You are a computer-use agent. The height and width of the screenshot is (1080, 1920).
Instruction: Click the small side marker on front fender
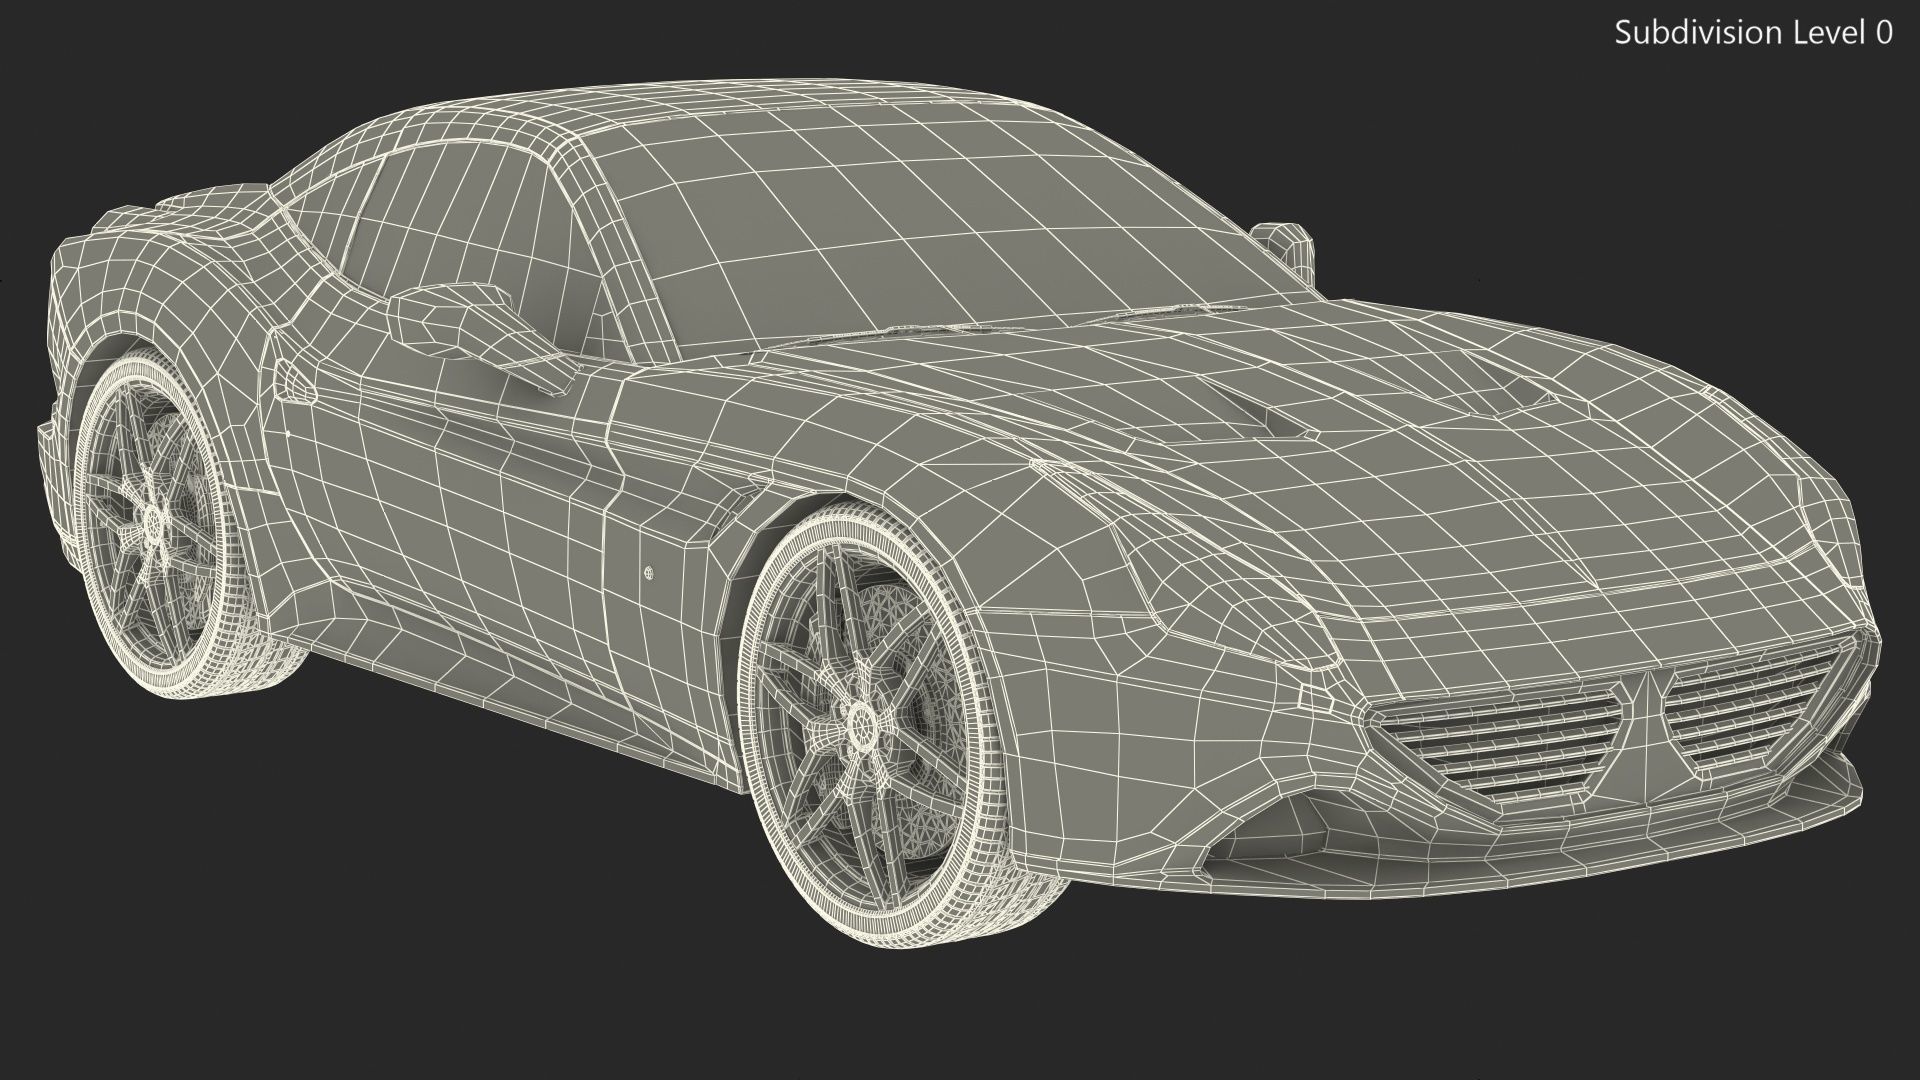(648, 573)
